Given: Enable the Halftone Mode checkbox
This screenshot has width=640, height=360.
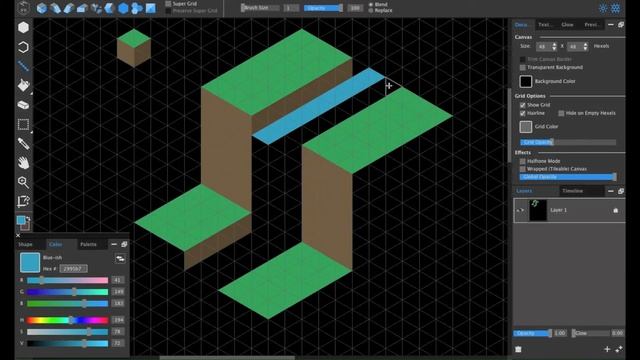Looking at the screenshot, I should pos(522,161).
